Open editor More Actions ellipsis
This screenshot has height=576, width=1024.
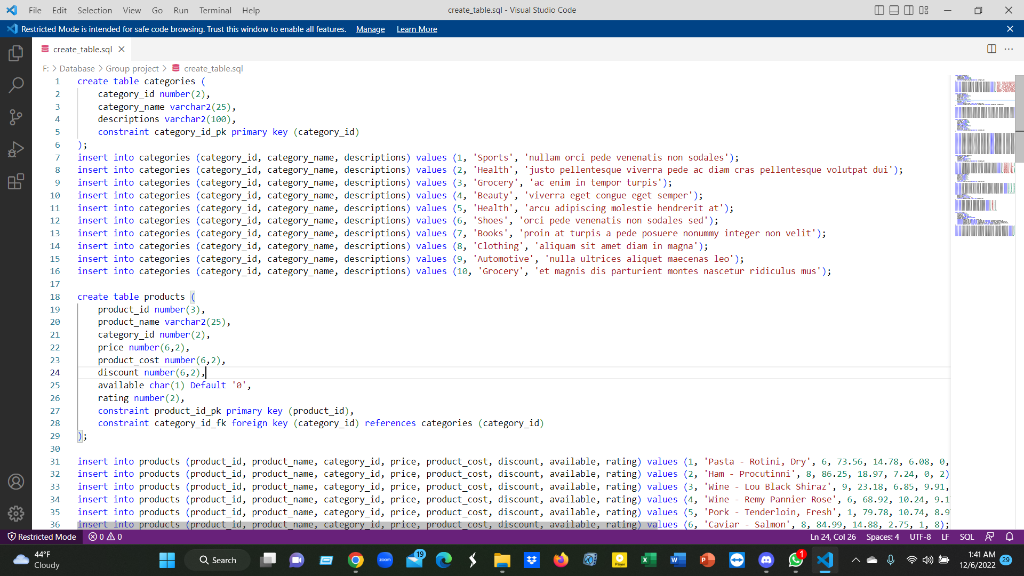point(1009,49)
